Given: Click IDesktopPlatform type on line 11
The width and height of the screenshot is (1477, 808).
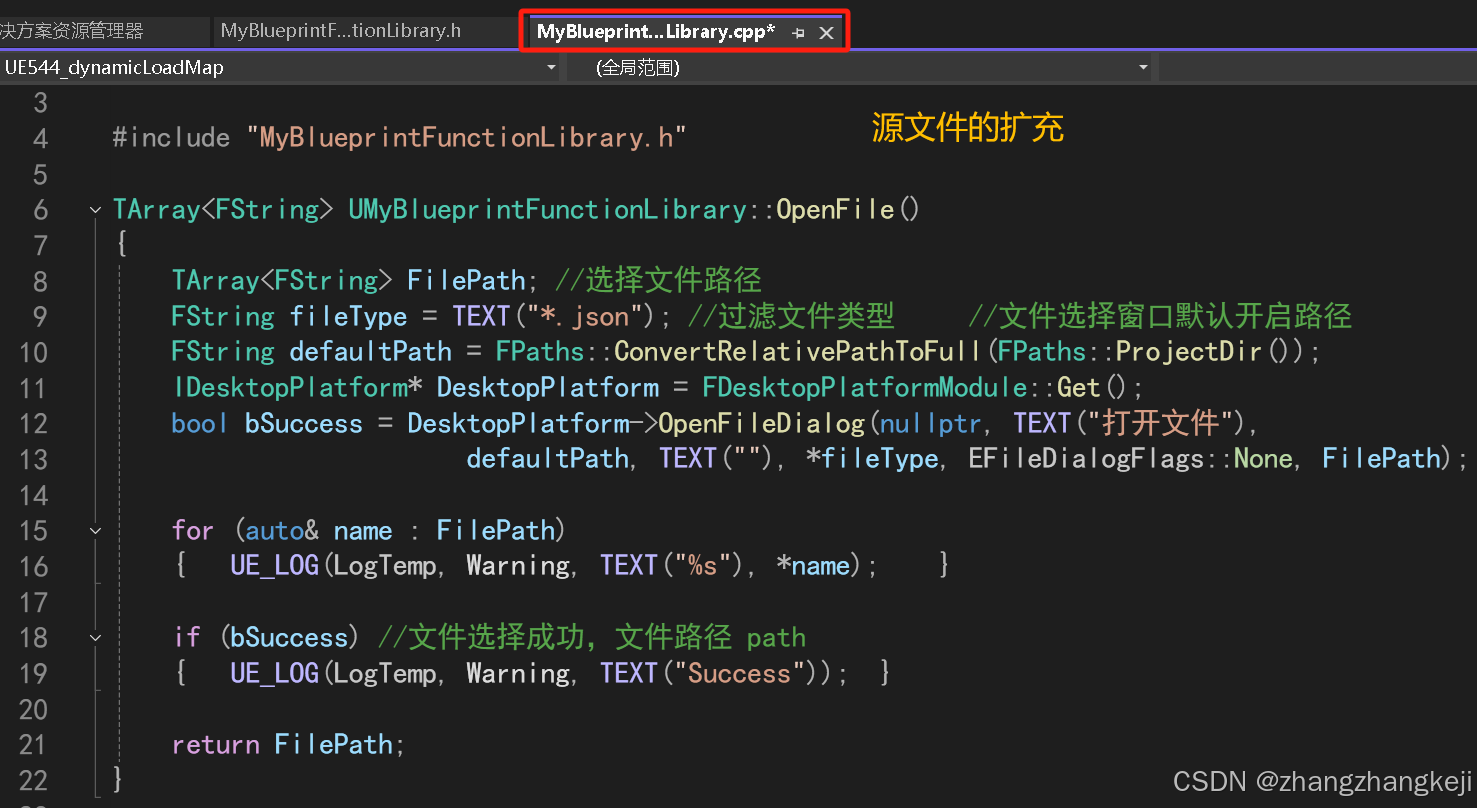Looking at the screenshot, I should tap(290, 388).
